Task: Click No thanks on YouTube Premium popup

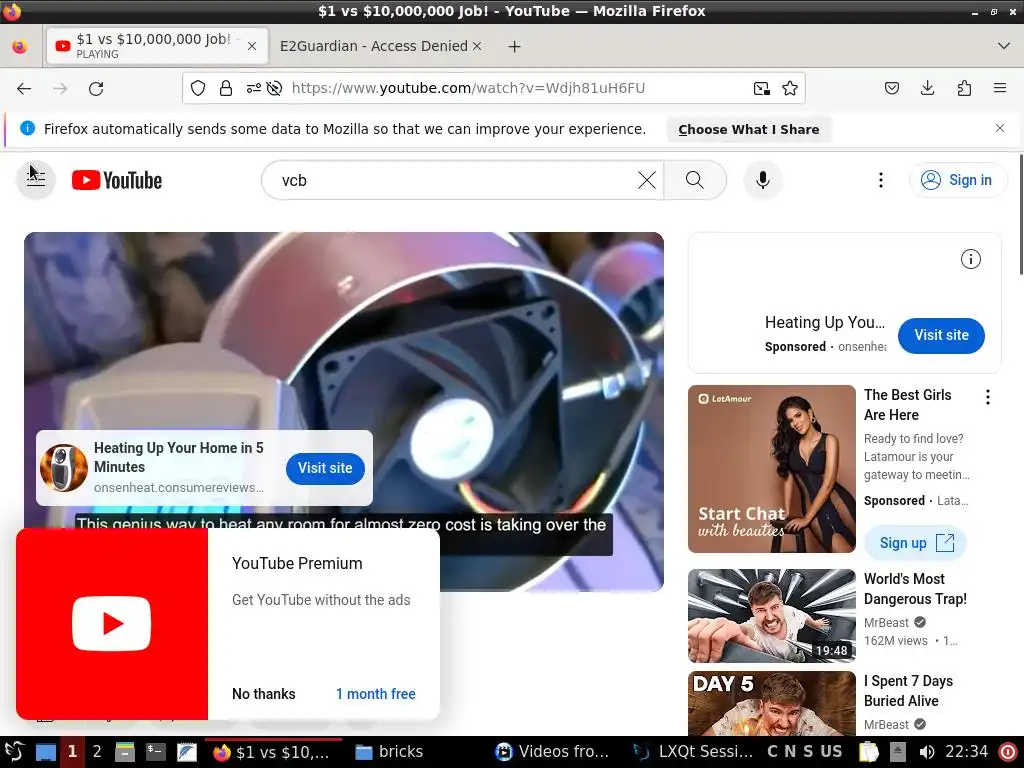Action: coord(264,694)
